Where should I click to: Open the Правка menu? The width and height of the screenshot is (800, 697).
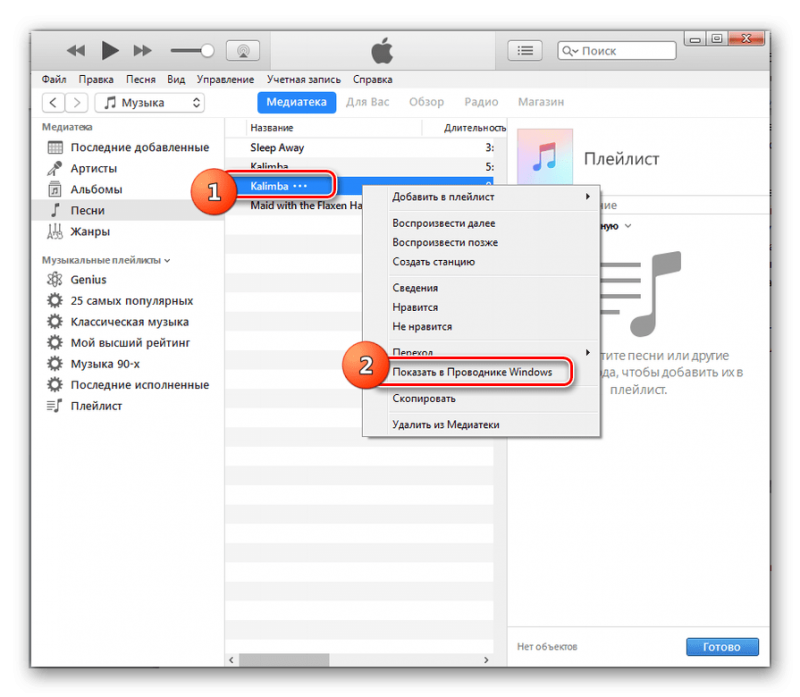[96, 78]
